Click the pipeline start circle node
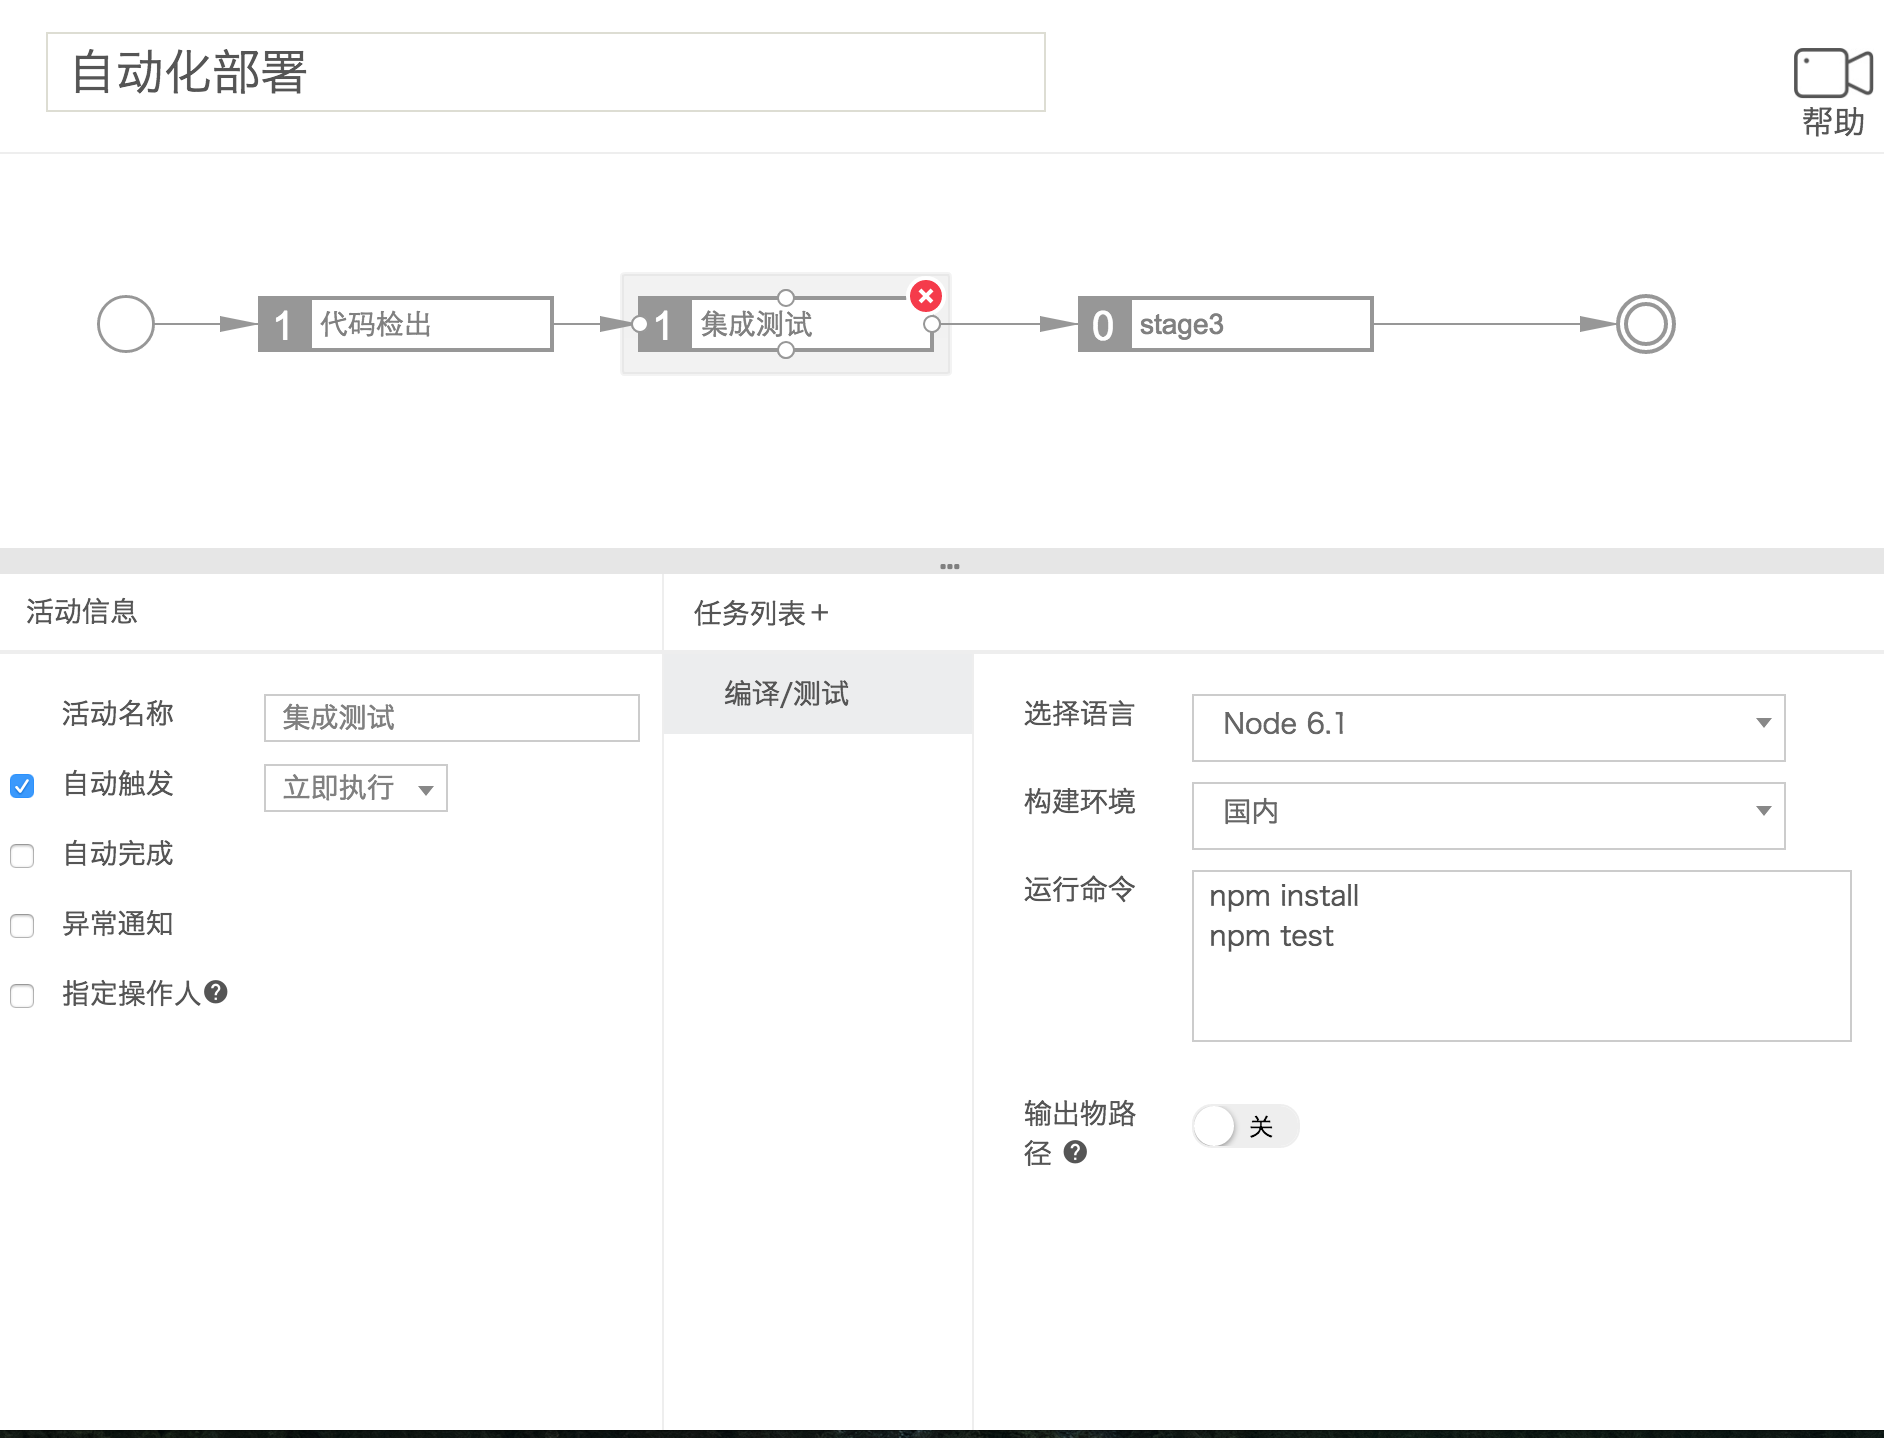 126,324
